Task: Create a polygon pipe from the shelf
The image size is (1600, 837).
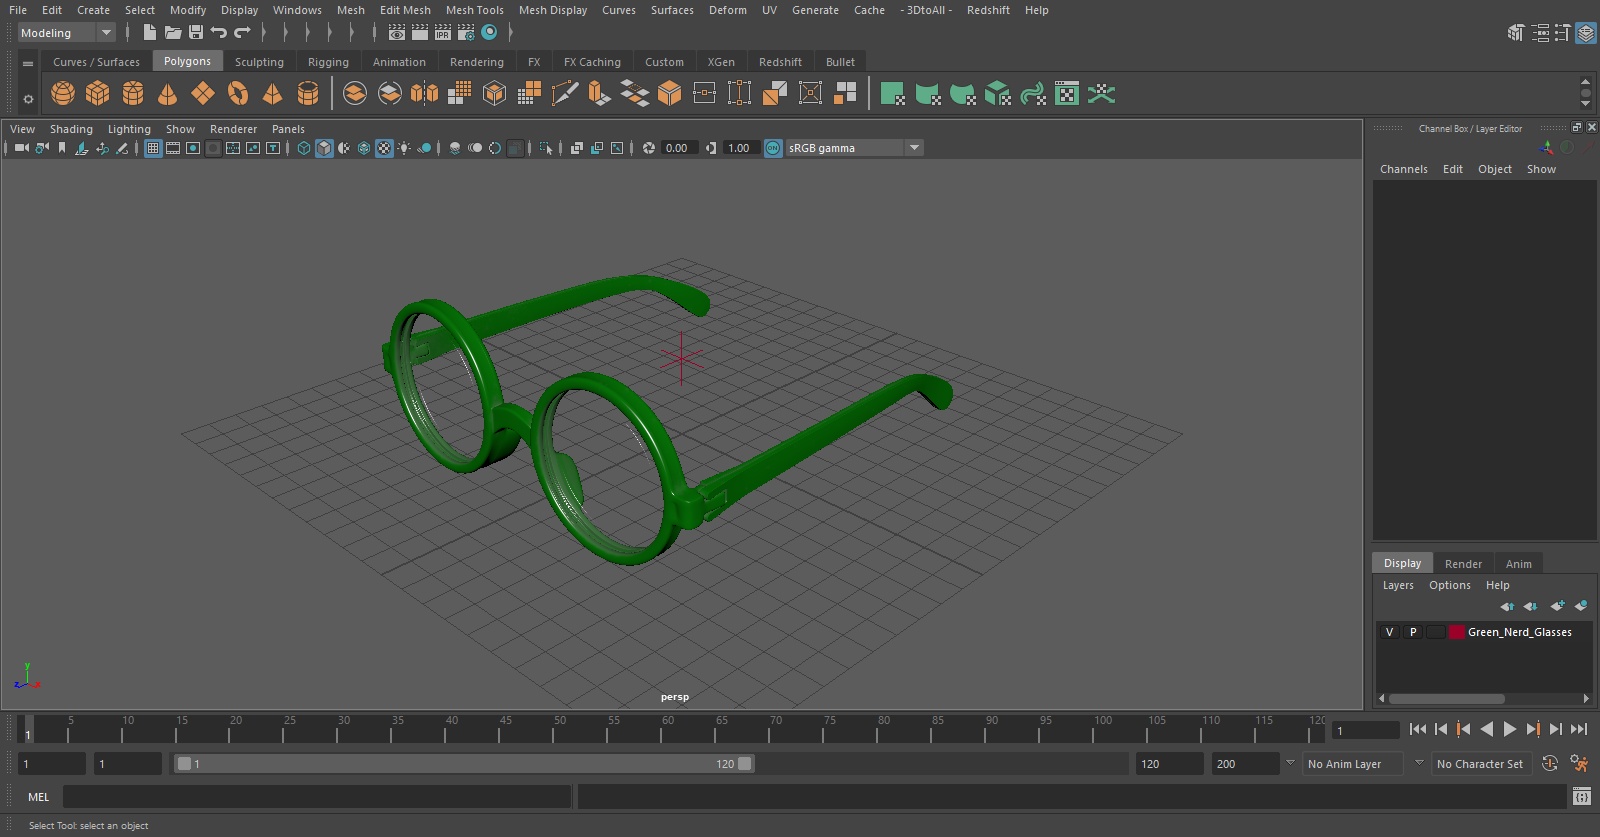Action: [x=308, y=94]
